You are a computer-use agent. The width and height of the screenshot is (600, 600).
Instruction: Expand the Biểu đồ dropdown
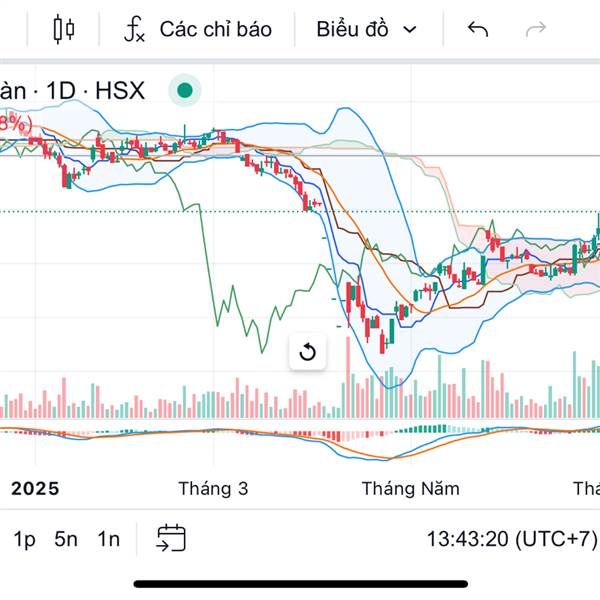[x=365, y=29]
